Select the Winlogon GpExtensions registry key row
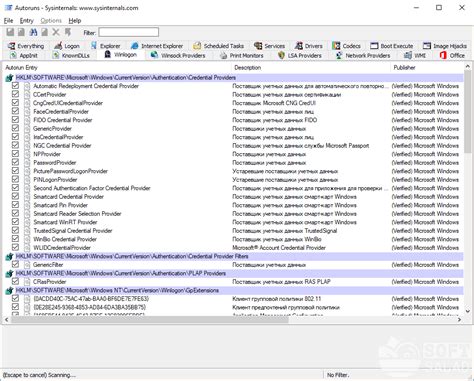 pos(233,290)
